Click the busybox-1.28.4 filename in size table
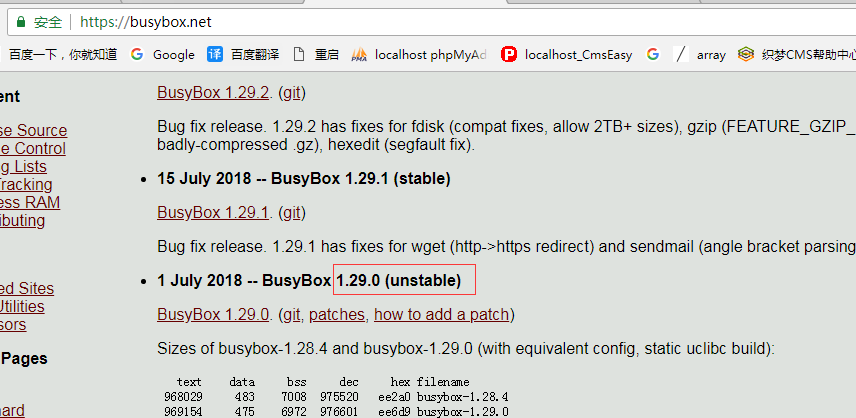 tap(462, 397)
